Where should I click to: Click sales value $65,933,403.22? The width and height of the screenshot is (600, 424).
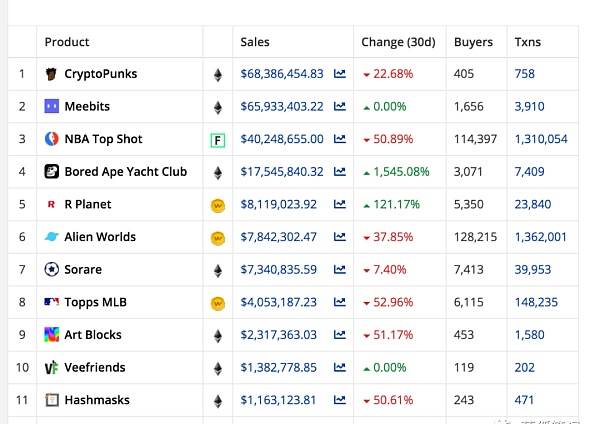(282, 106)
